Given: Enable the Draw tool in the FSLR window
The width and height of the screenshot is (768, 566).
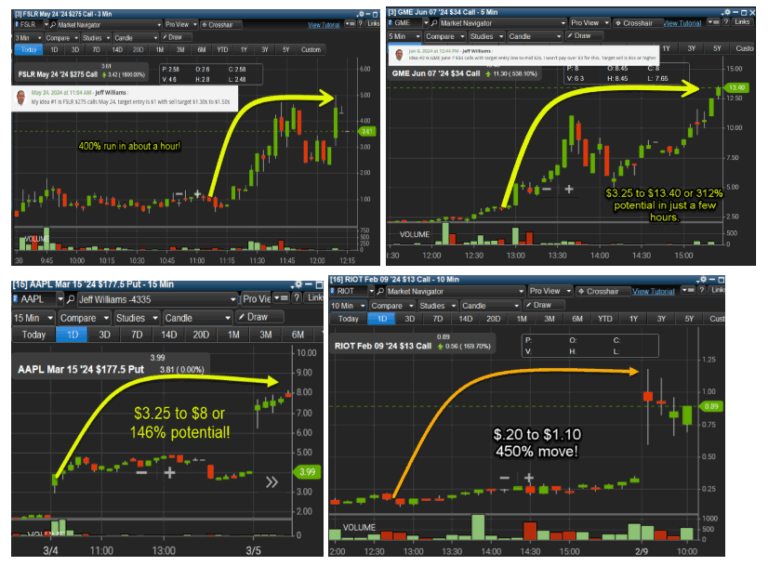Looking at the screenshot, I should point(172,37).
